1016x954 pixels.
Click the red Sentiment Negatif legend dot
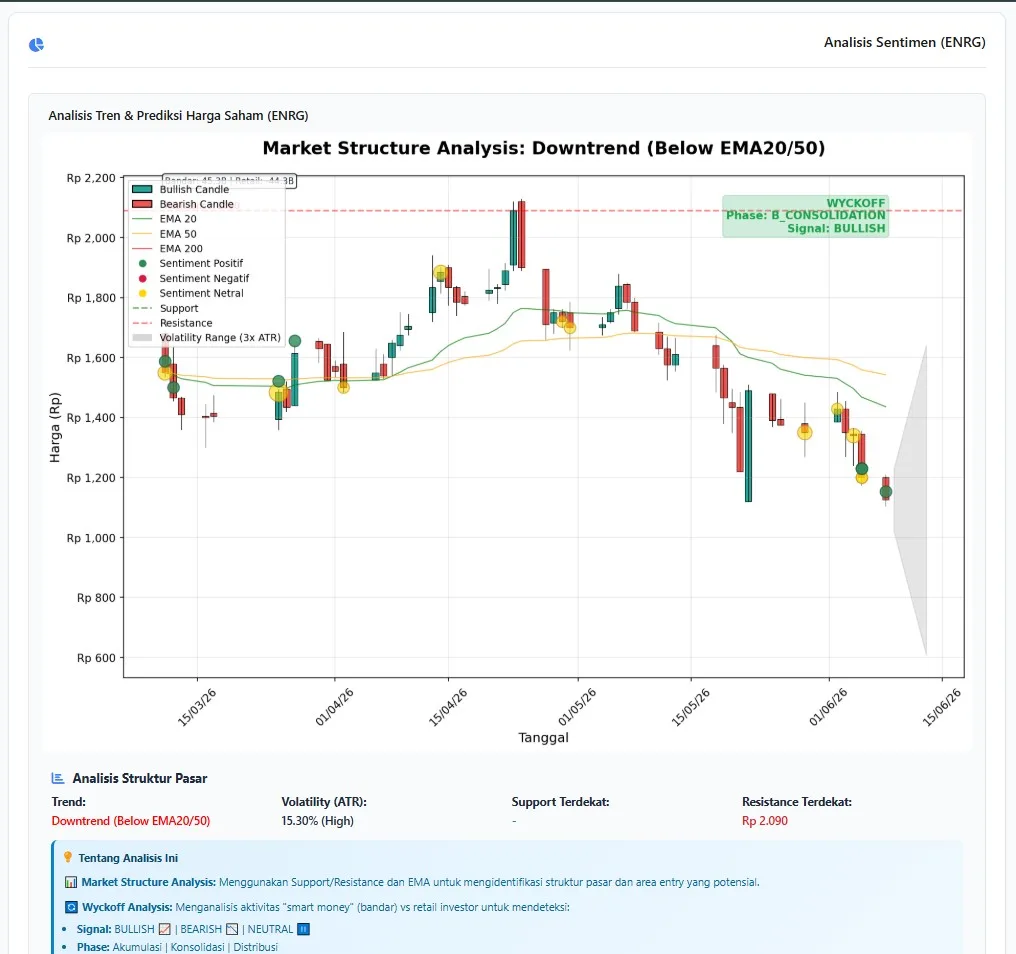pos(143,279)
